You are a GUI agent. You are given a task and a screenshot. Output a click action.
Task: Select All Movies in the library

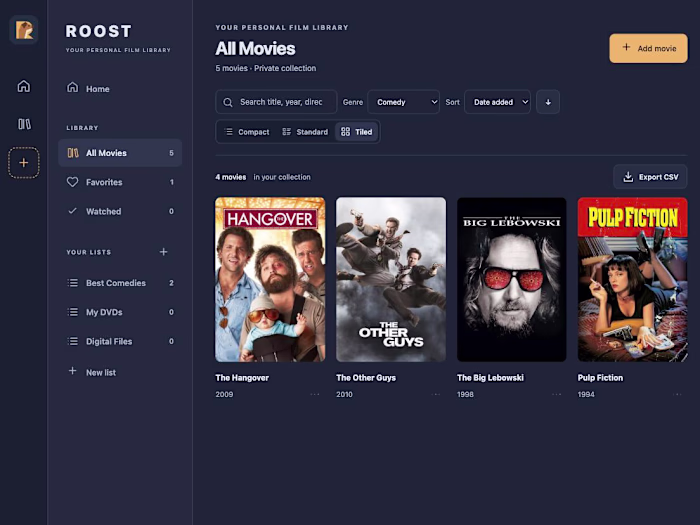pos(120,153)
